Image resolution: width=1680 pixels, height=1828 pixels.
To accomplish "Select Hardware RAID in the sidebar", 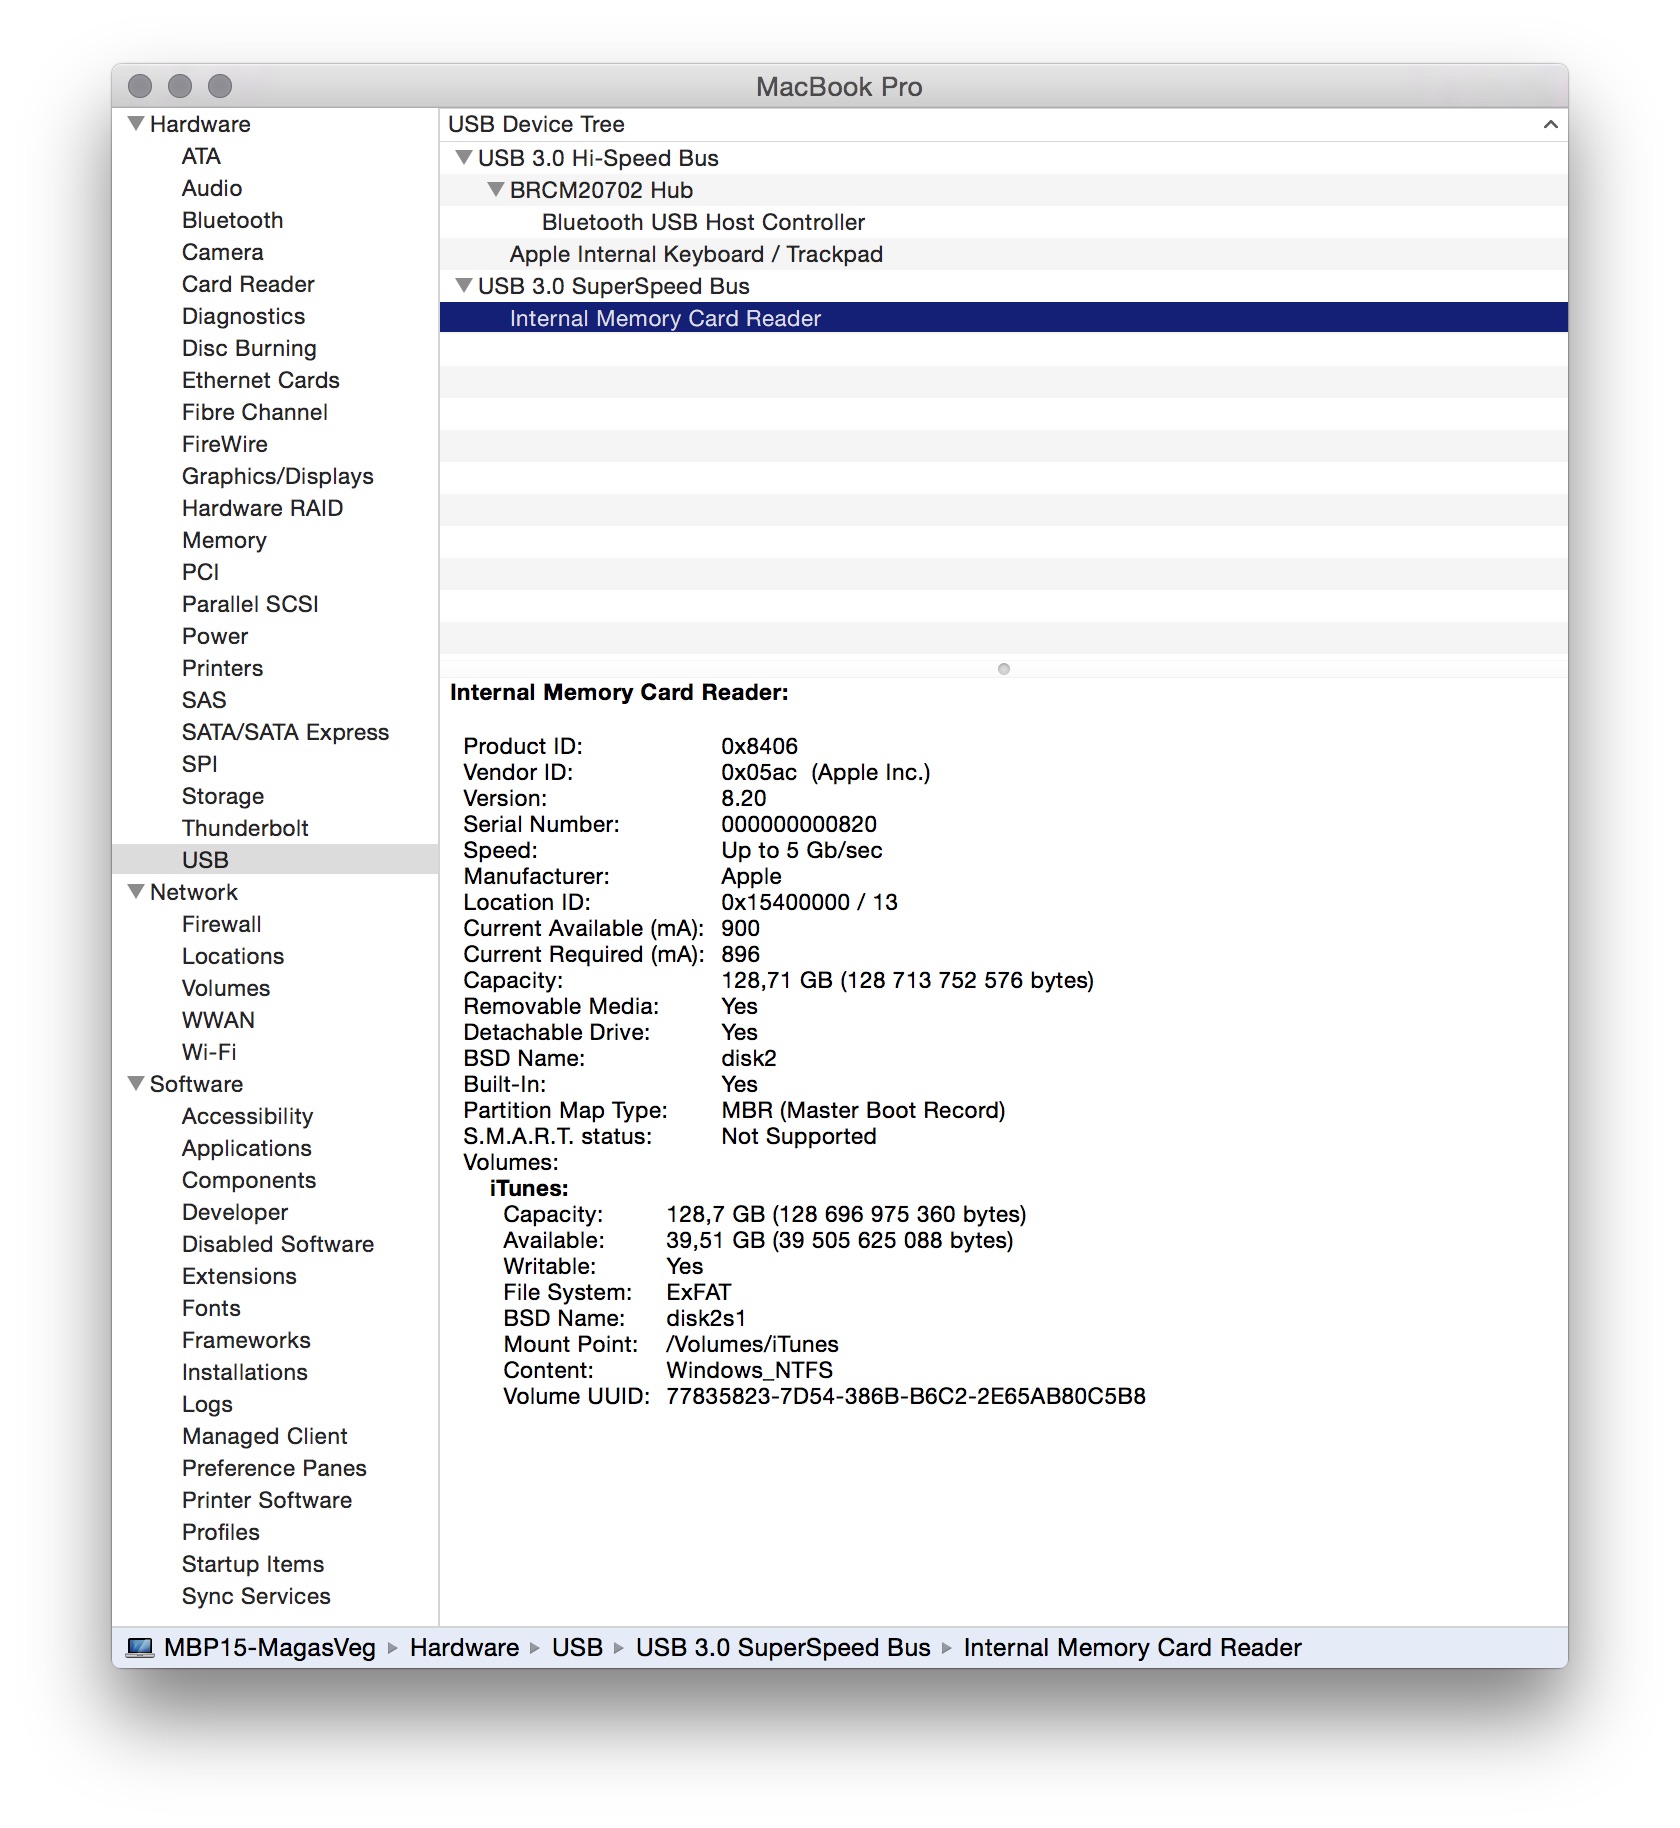I will pos(263,508).
